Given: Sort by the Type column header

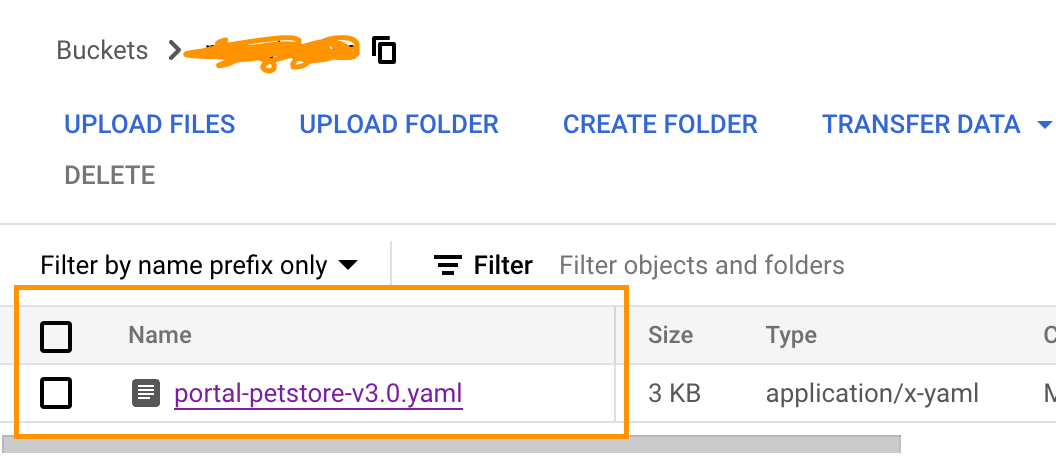Looking at the screenshot, I should 791,335.
